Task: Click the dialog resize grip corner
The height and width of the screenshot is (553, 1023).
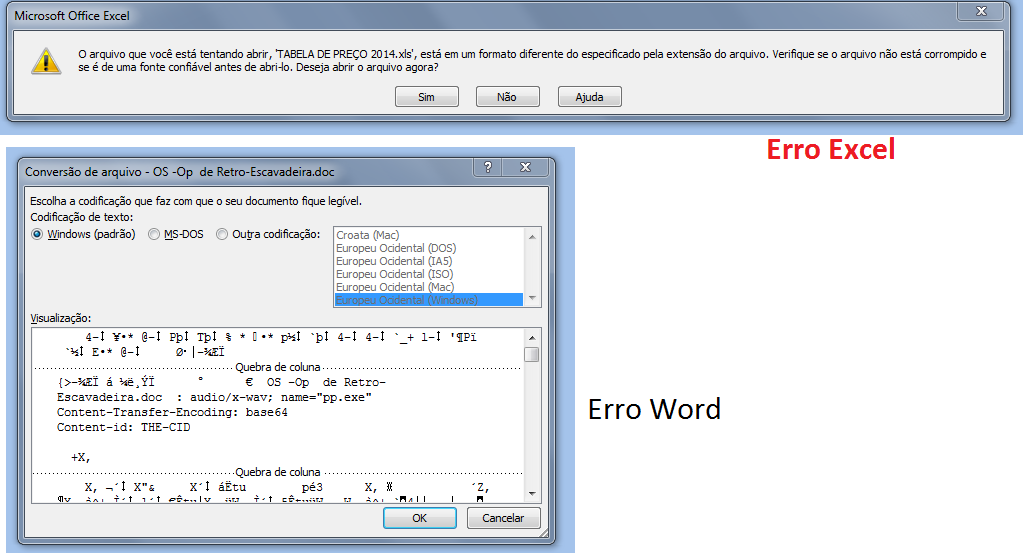Action: 544,533
